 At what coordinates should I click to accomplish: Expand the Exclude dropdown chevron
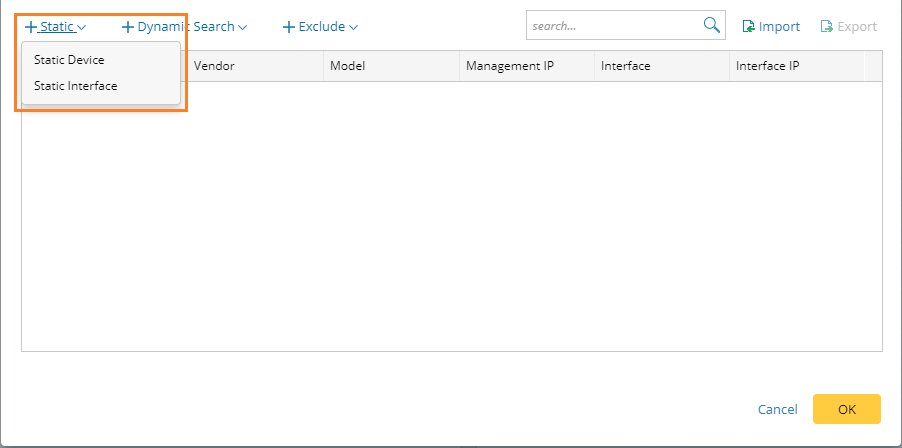pyautogui.click(x=353, y=28)
